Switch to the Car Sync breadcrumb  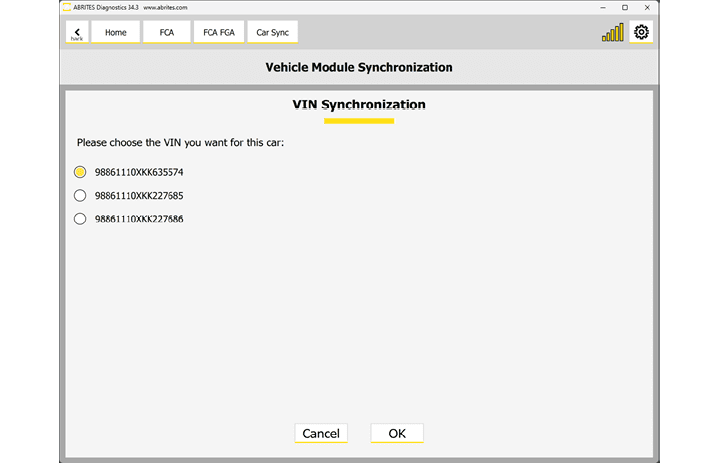point(272,33)
